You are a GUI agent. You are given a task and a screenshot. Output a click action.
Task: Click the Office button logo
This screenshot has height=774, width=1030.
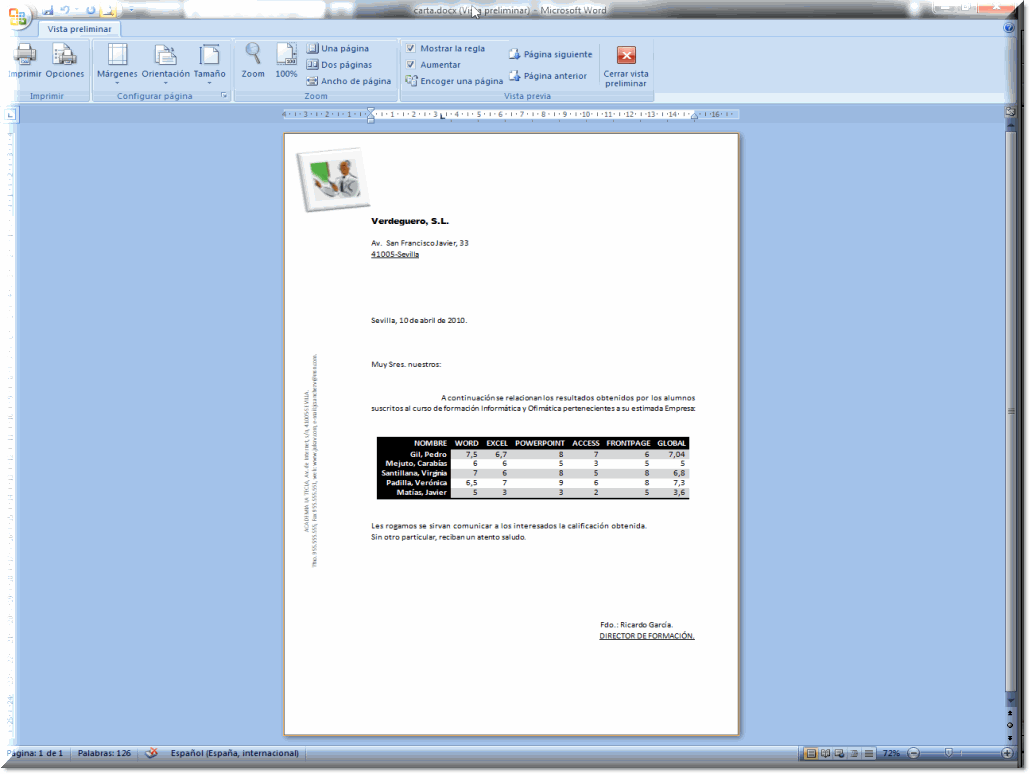[x=18, y=16]
